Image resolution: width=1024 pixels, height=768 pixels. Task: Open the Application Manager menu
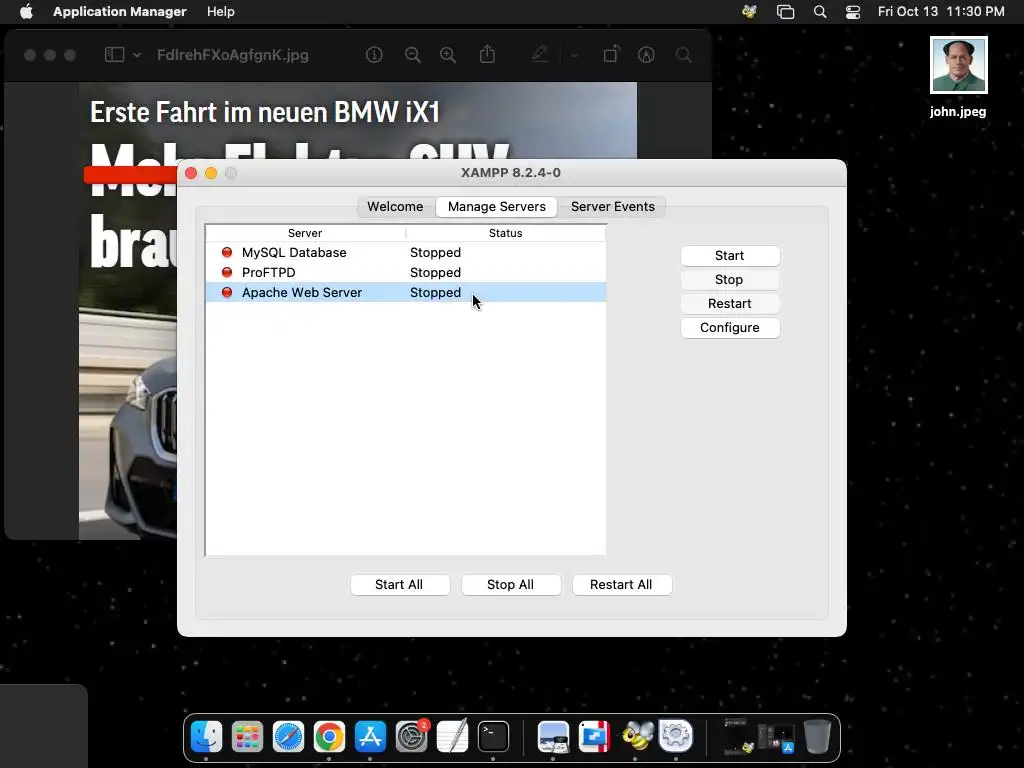point(120,12)
